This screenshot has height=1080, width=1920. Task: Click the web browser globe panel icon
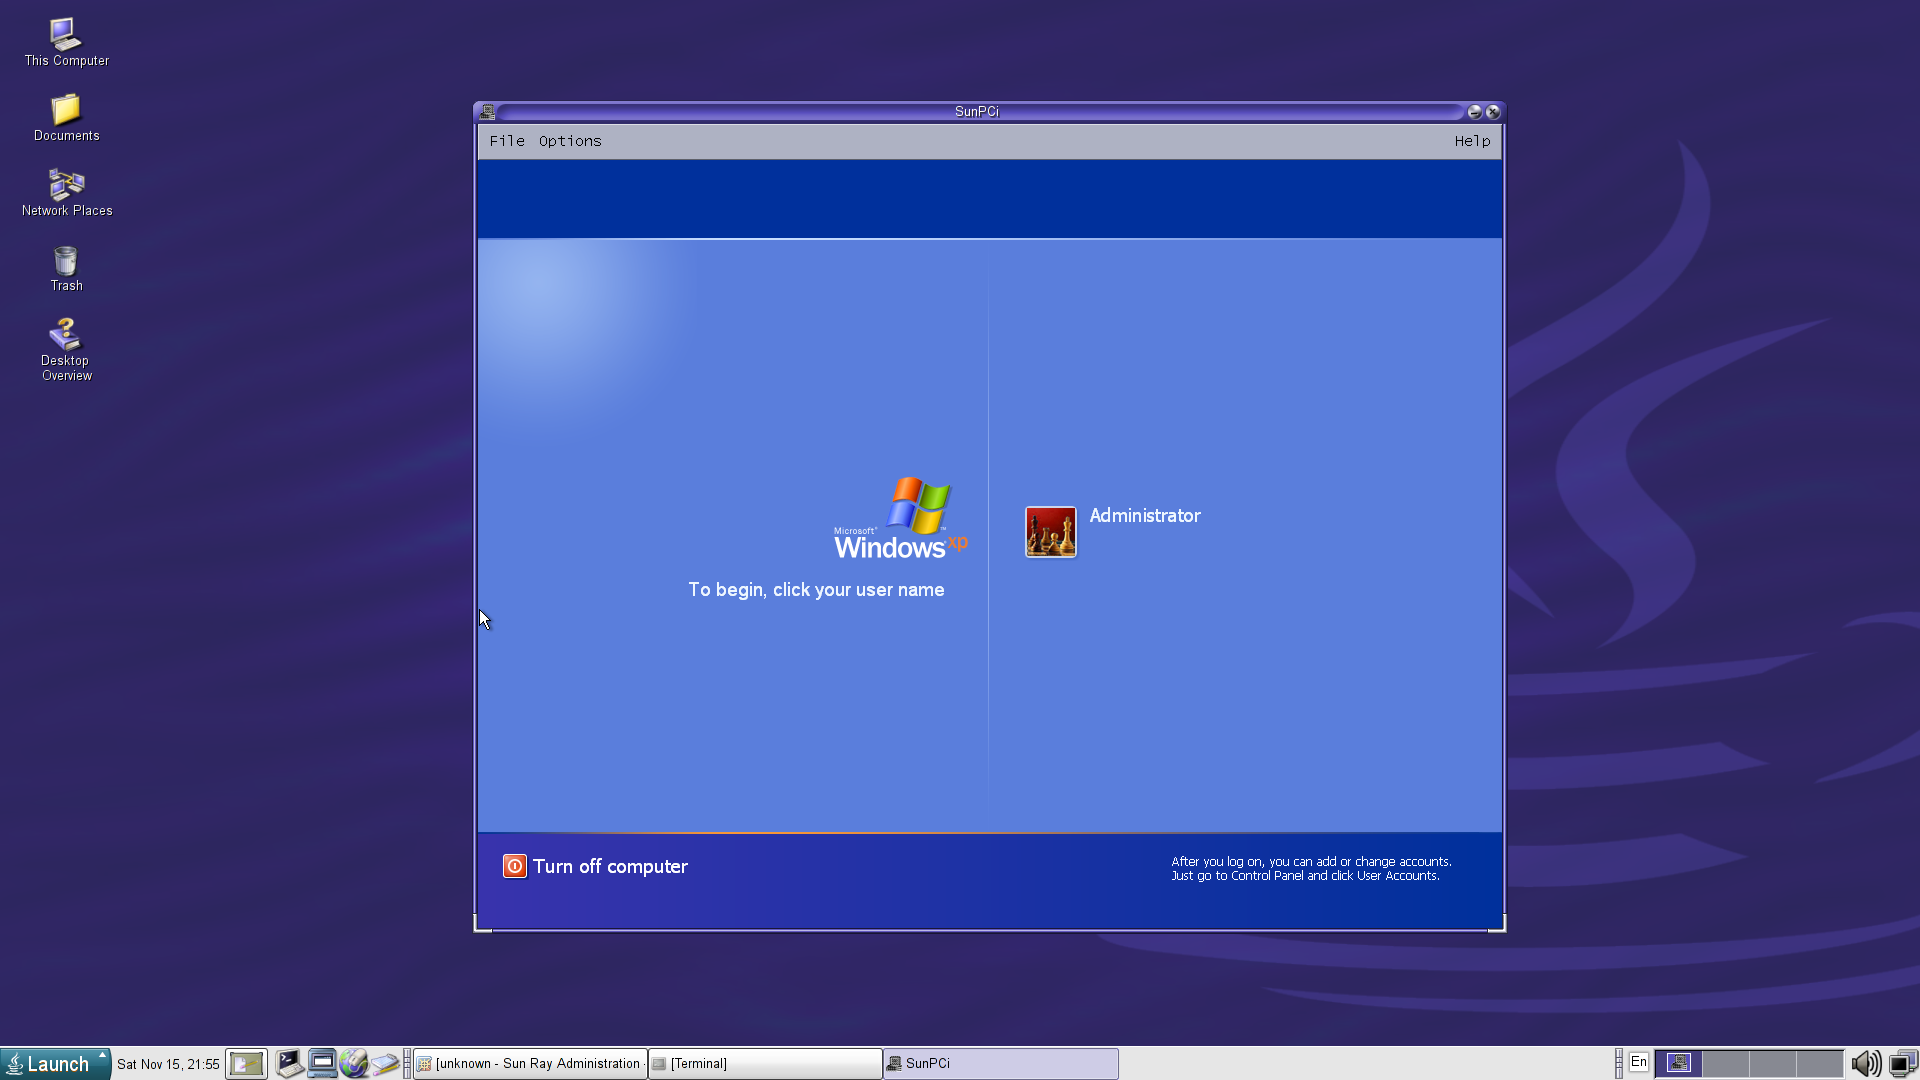353,1063
